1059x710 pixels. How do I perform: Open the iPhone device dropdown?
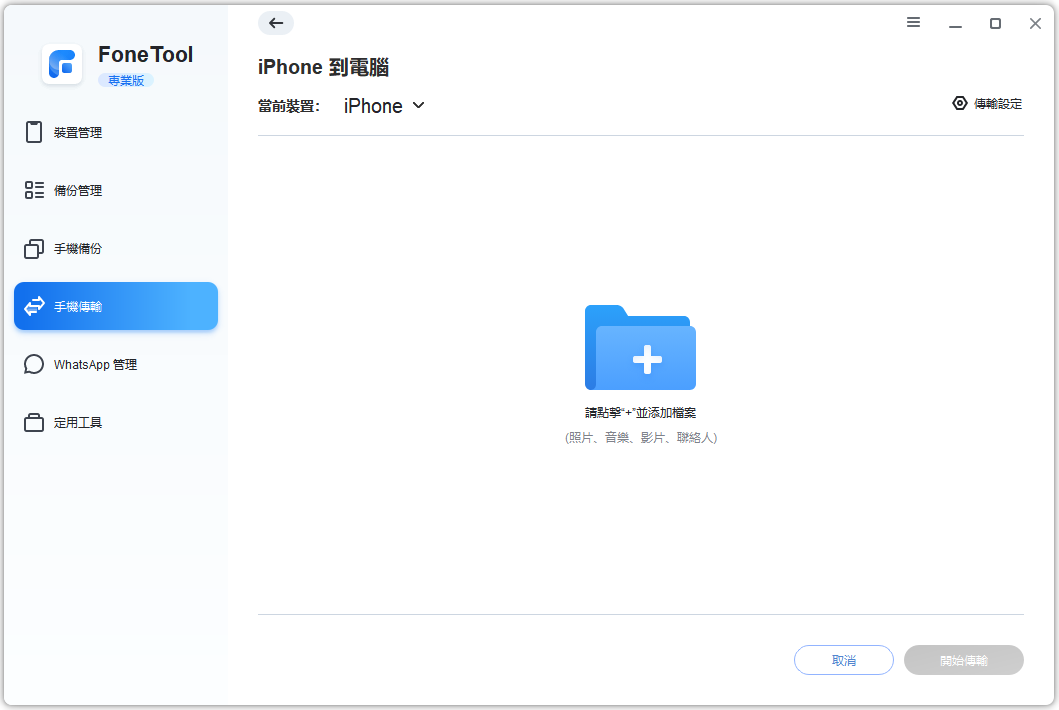point(373,106)
